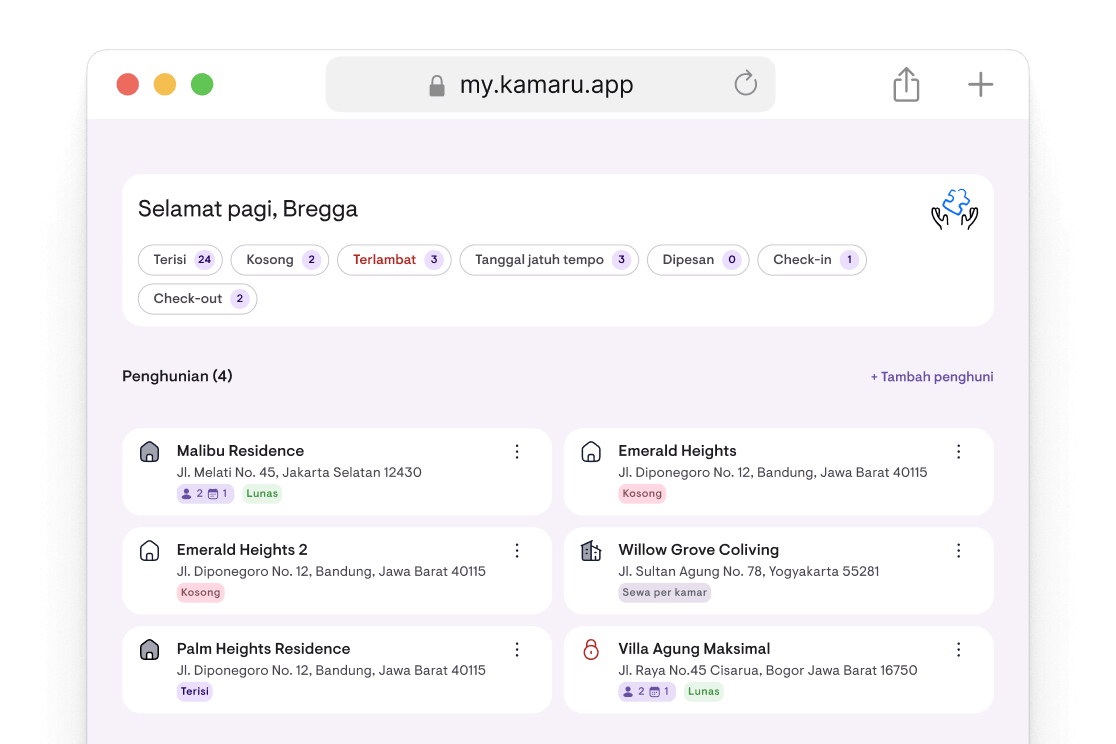Click the lock icon in address bar
The image size is (1116, 744).
pyautogui.click(x=436, y=85)
